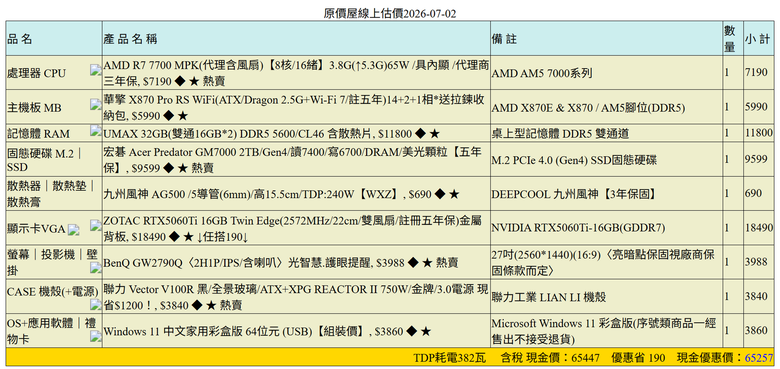Select the AMD R7 7700 MPK product name
Screen dimensions: 780x369
[295, 73]
